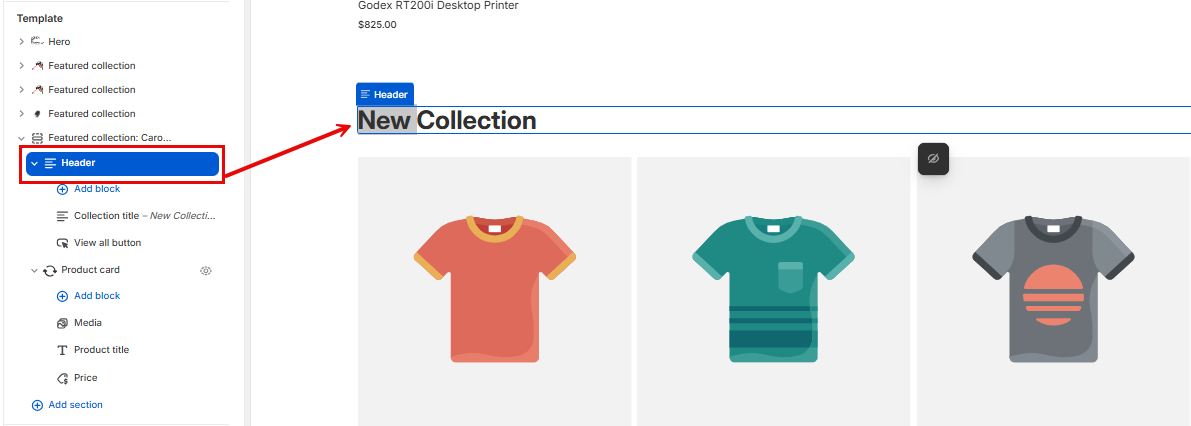Click the Carousel section layout icon
The image size is (1191, 426).
(x=37, y=138)
